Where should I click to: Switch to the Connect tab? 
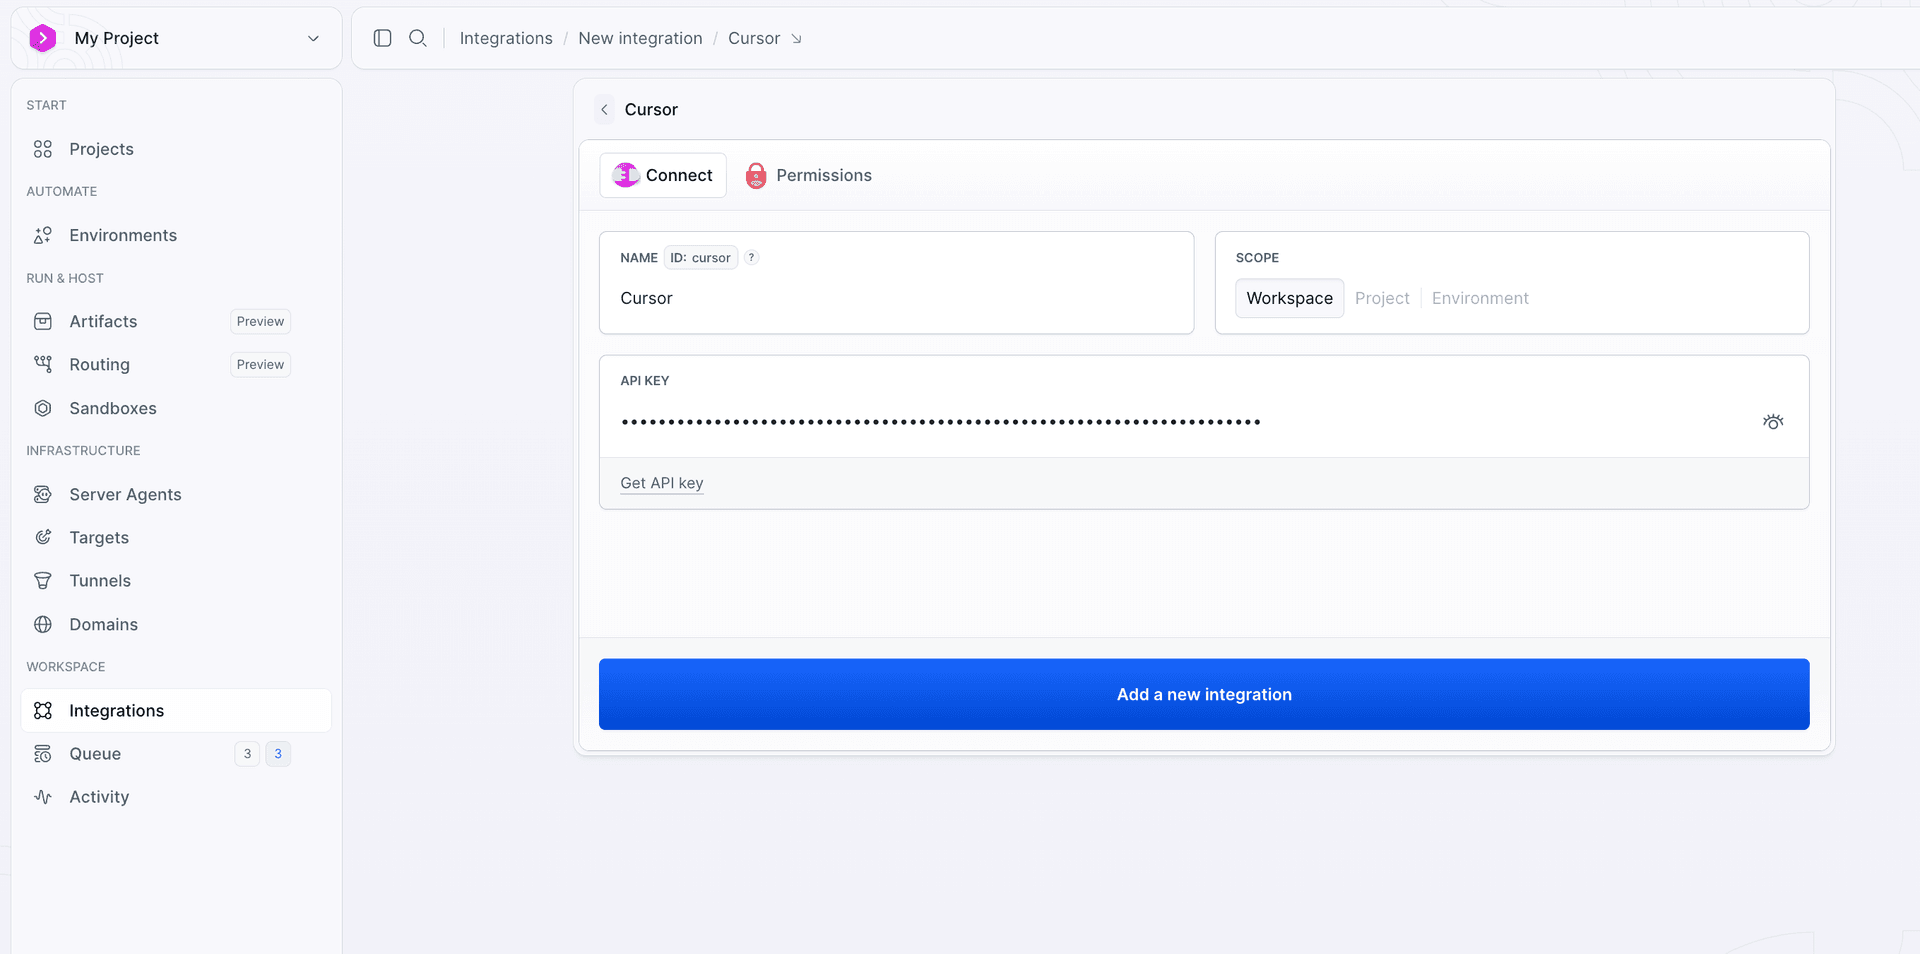point(663,175)
